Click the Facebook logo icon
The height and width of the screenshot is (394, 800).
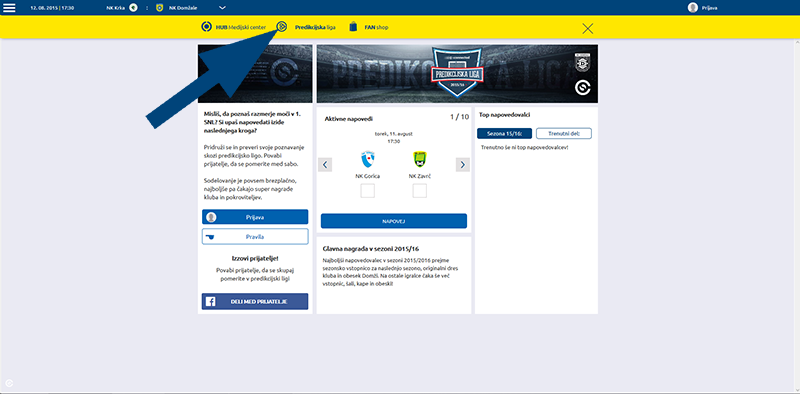coord(210,302)
